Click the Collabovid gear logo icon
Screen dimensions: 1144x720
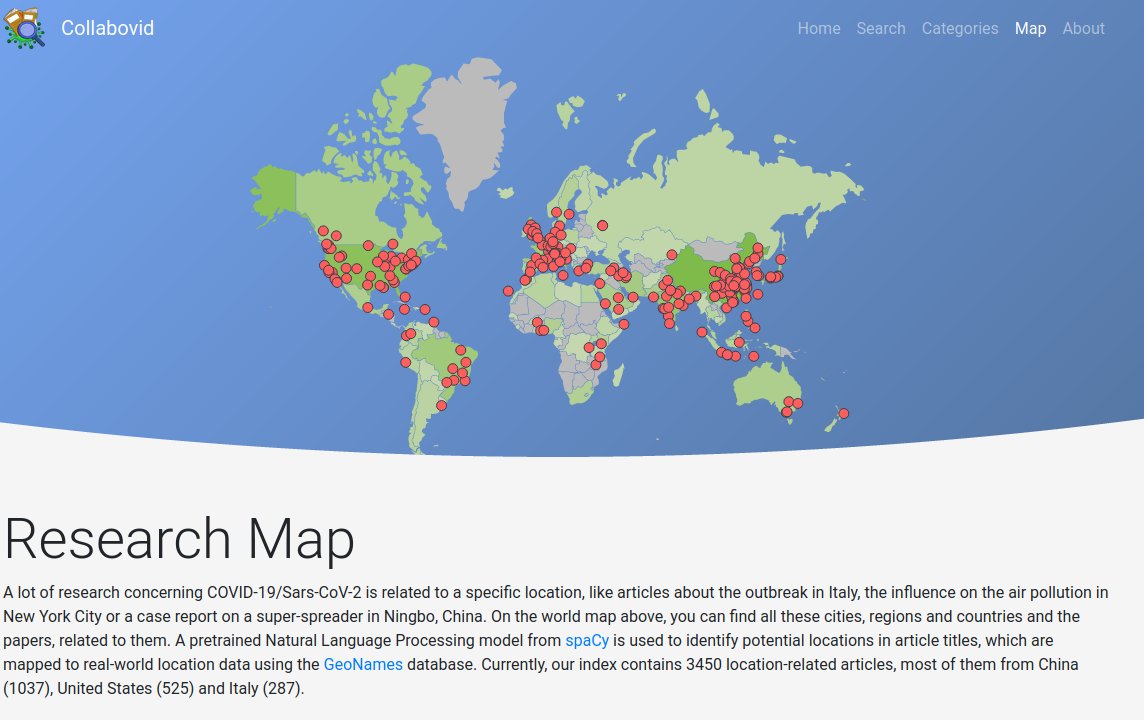pos(24,28)
